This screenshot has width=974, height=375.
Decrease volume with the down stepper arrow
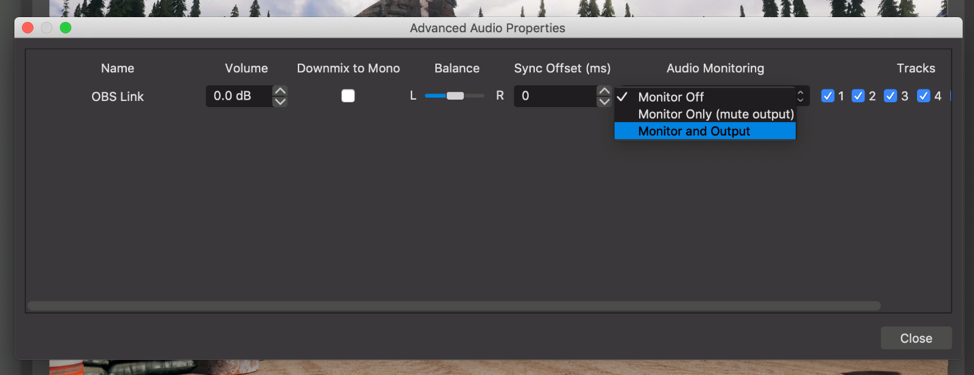tap(280, 101)
